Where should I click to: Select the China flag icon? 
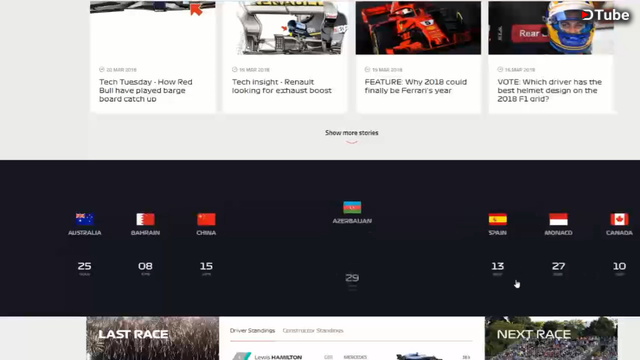tap(206, 219)
